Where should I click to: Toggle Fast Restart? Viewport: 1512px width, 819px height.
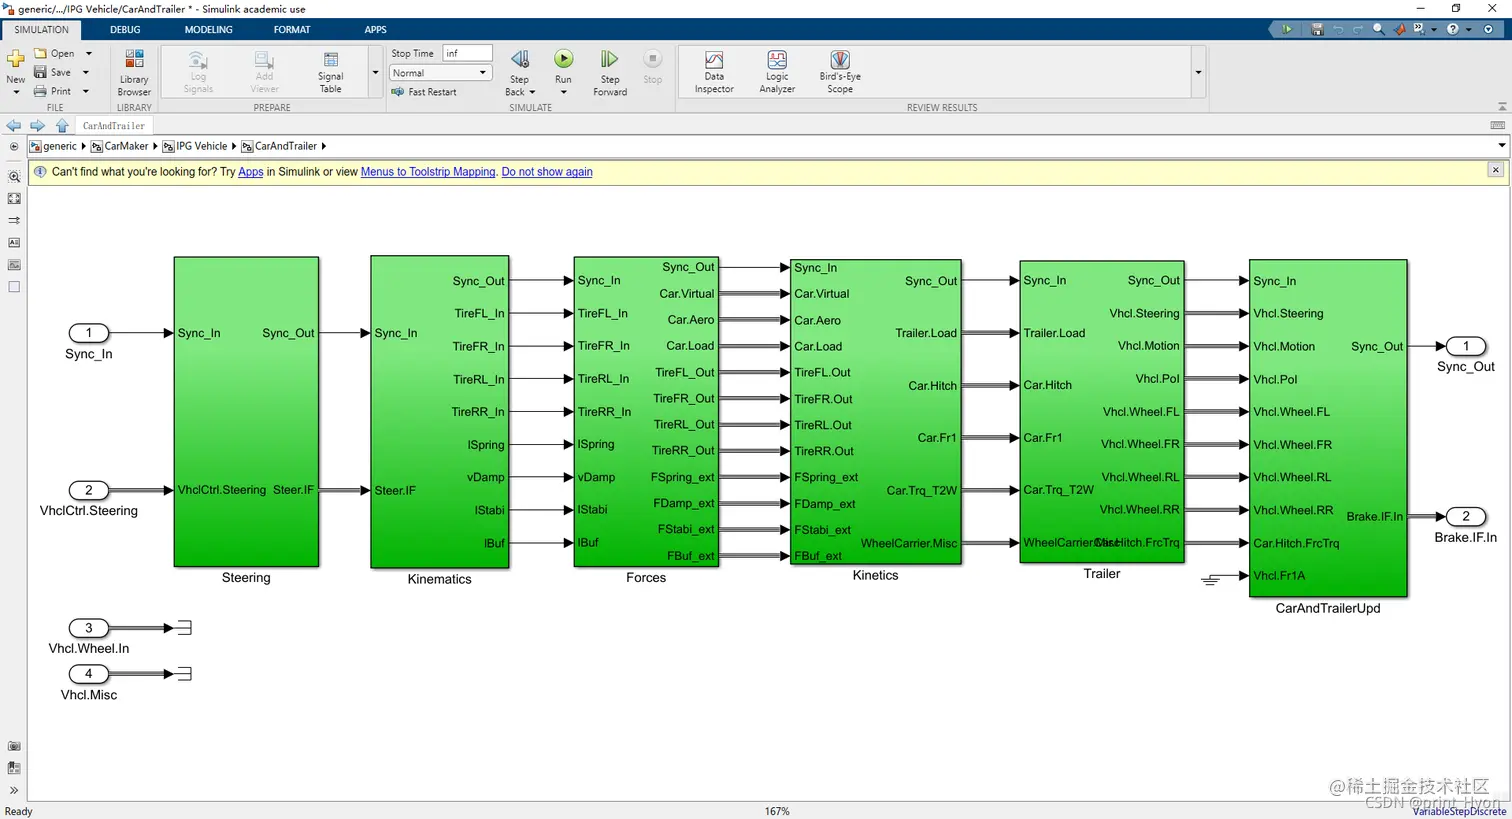tap(424, 92)
